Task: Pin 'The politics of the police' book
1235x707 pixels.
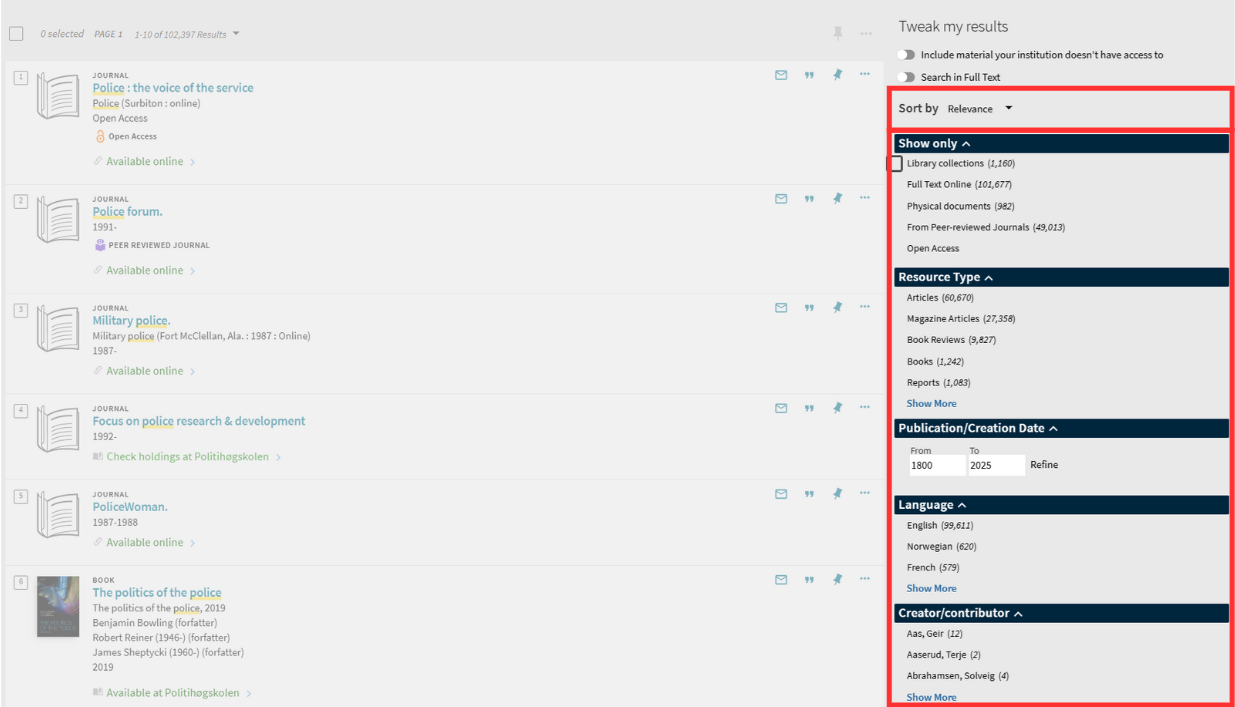Action: (x=838, y=579)
